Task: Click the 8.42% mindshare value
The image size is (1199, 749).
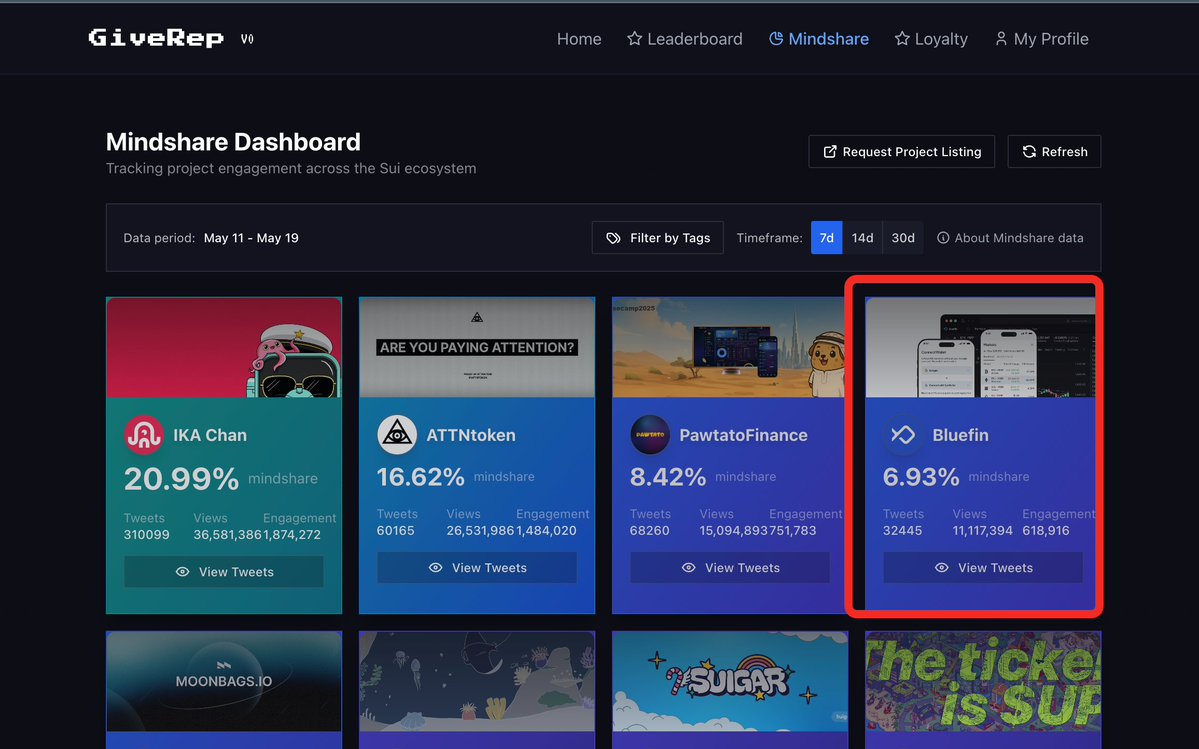Action: (x=668, y=477)
